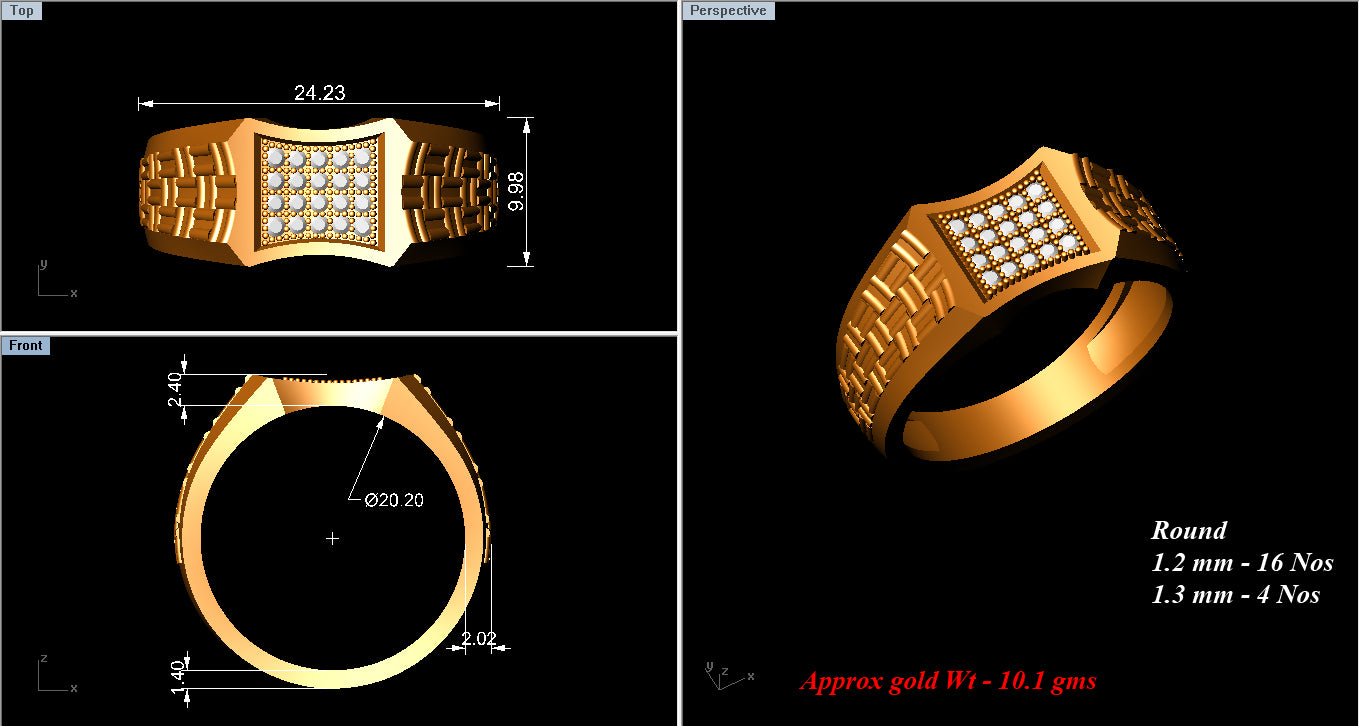
Task: Click the Z axis arrow in Front viewport gizmo
Action: pyautogui.click(x=39, y=672)
